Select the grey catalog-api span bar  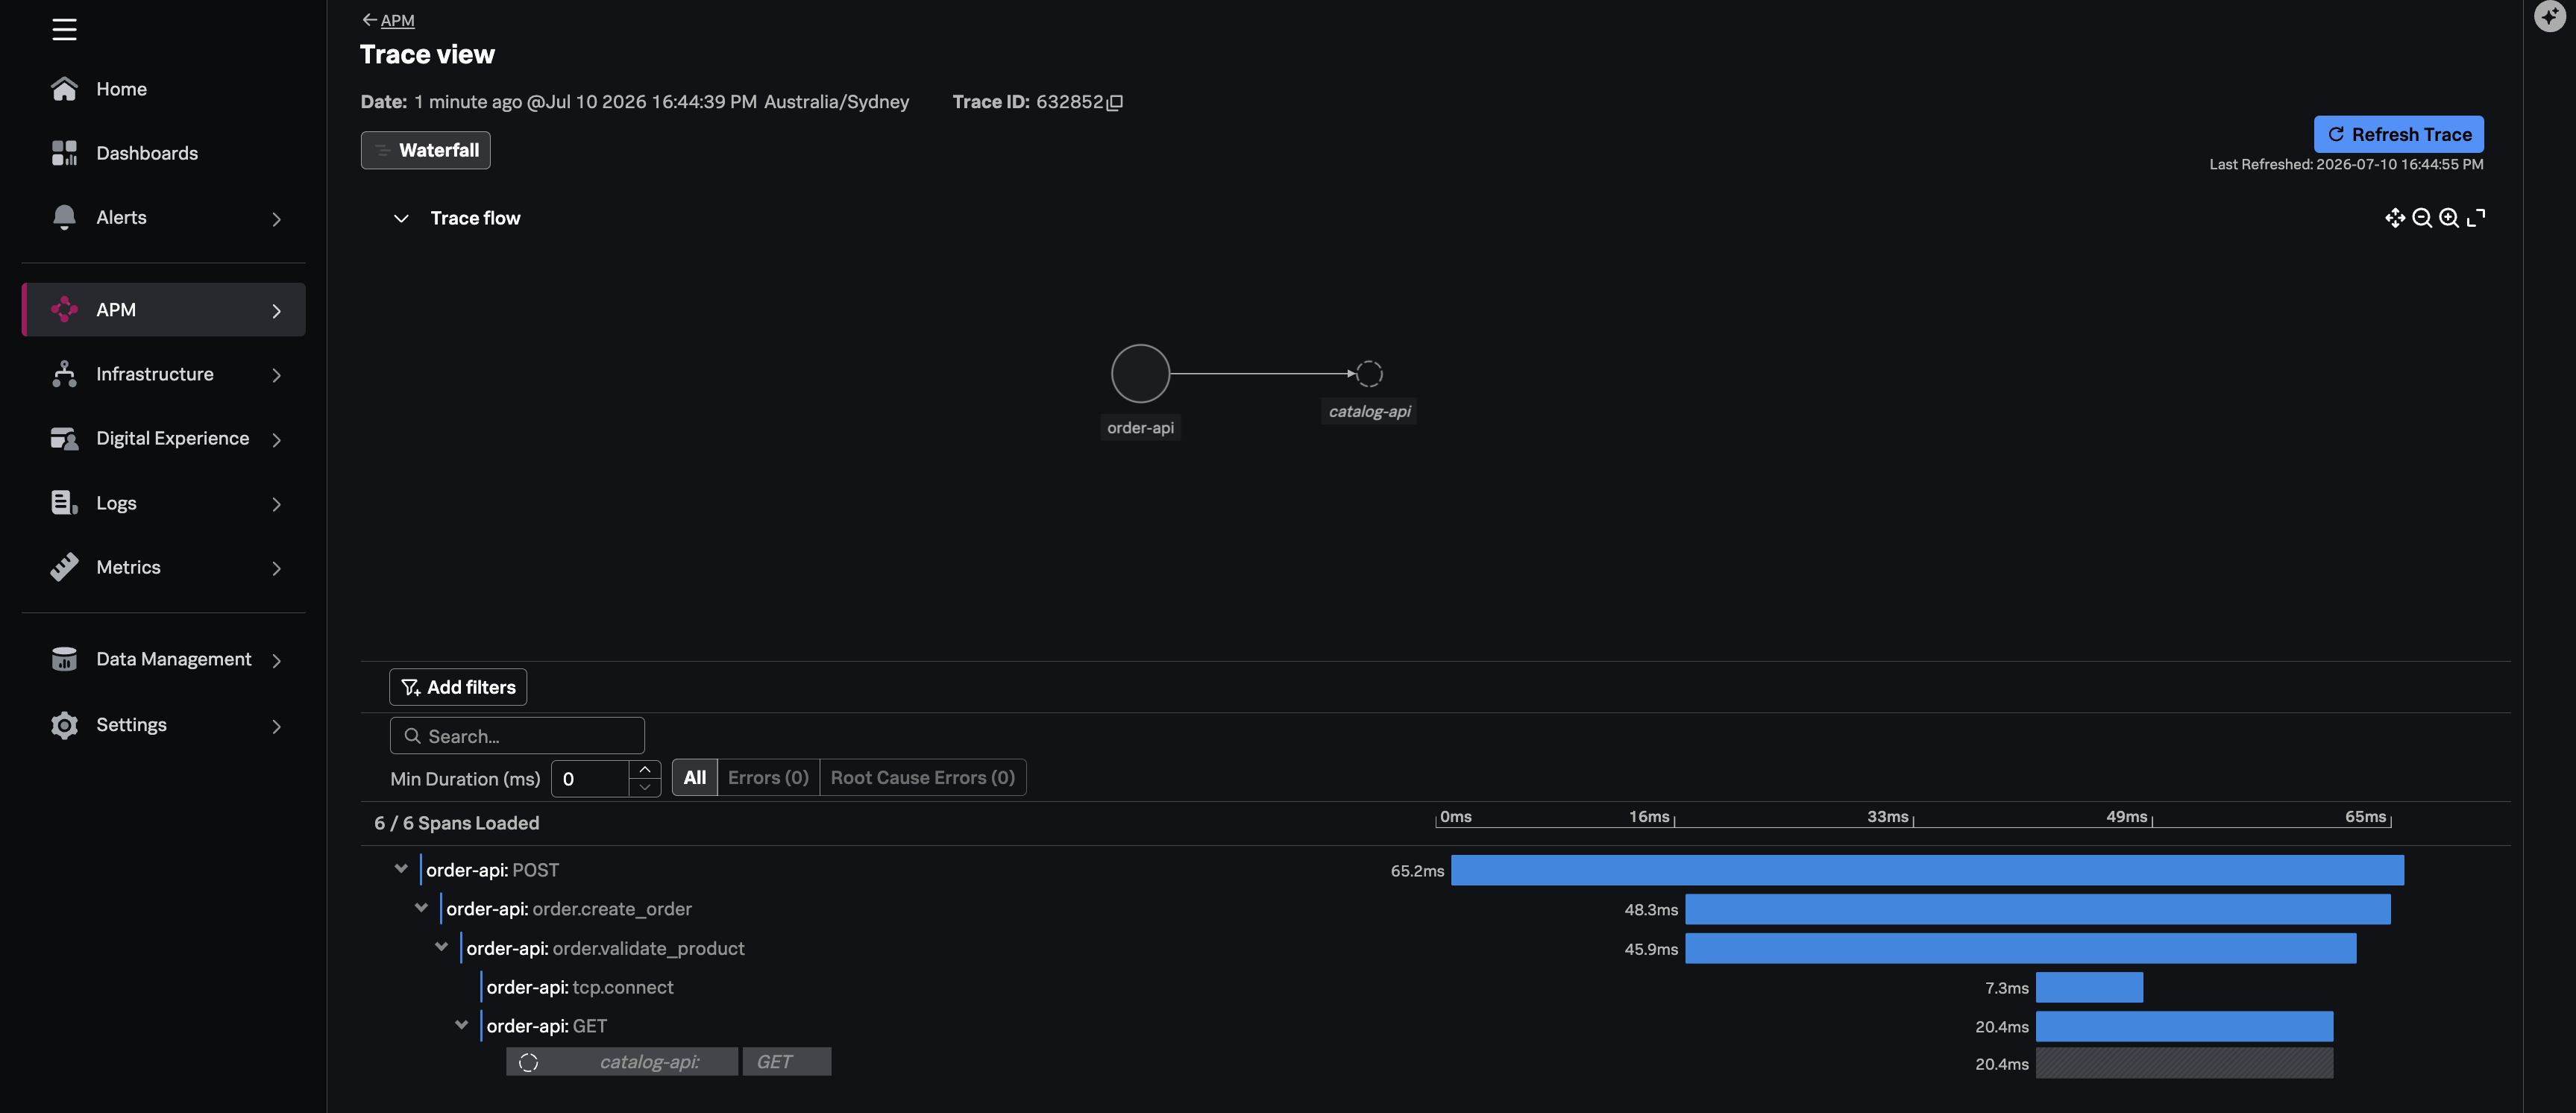[2184, 1063]
